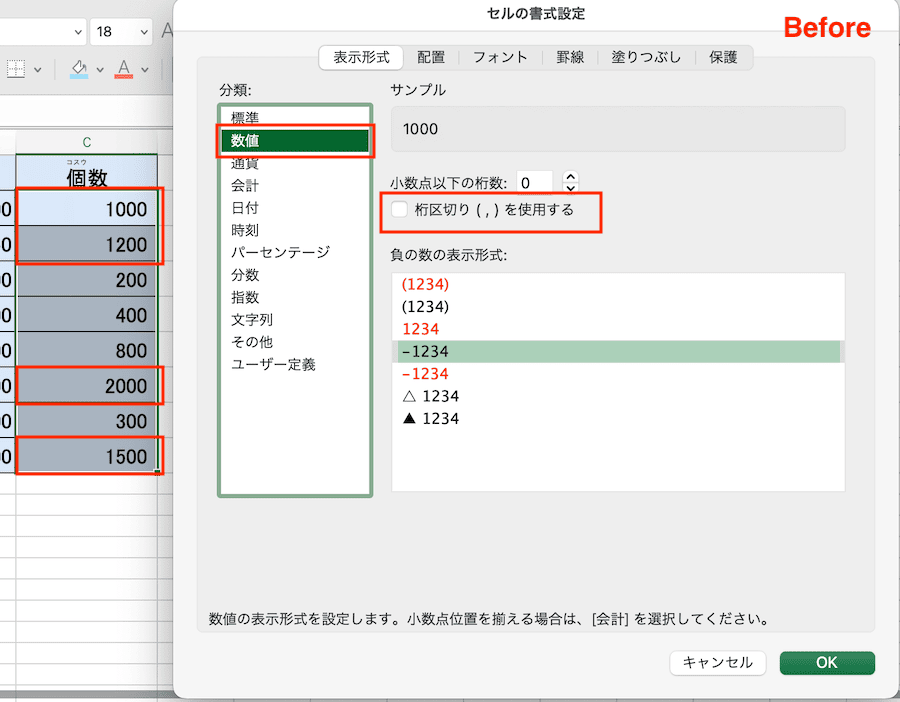Click the borders icon in the toolbar
This screenshot has width=900, height=702.
[x=16, y=69]
